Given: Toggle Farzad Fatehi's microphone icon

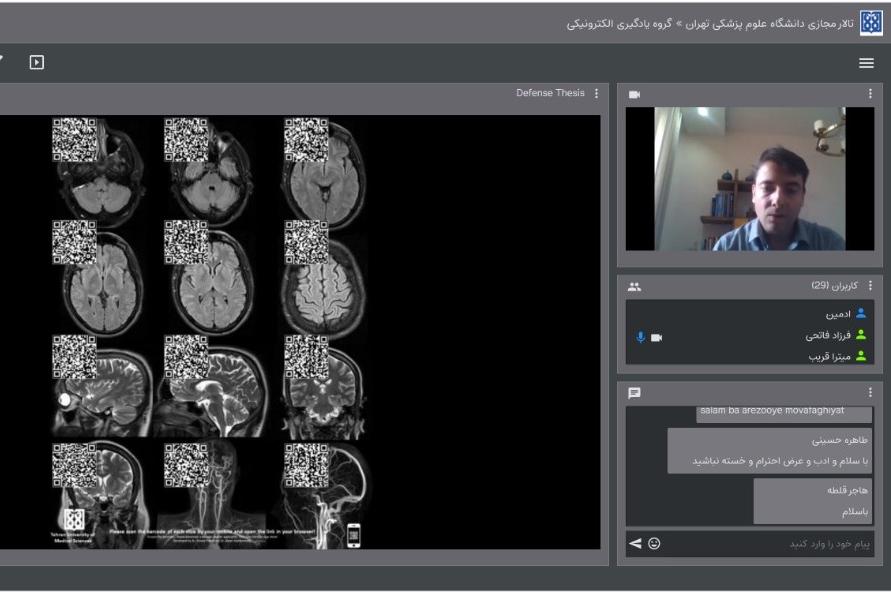Looking at the screenshot, I should tap(641, 337).
